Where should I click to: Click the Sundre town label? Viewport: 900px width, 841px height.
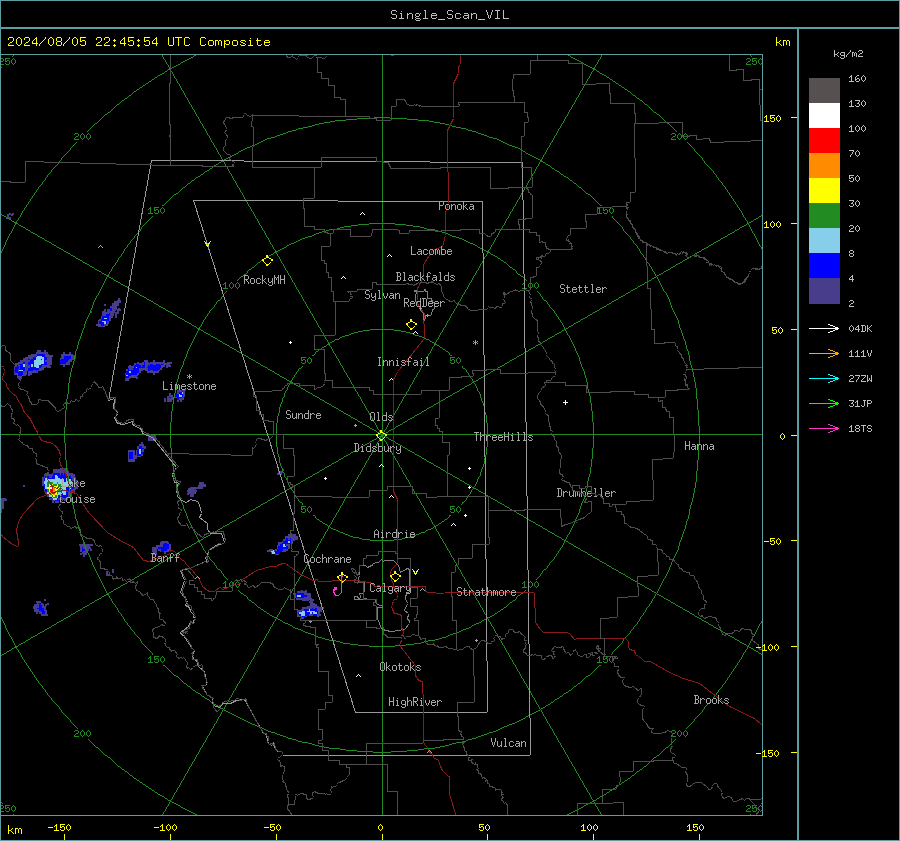coord(303,415)
